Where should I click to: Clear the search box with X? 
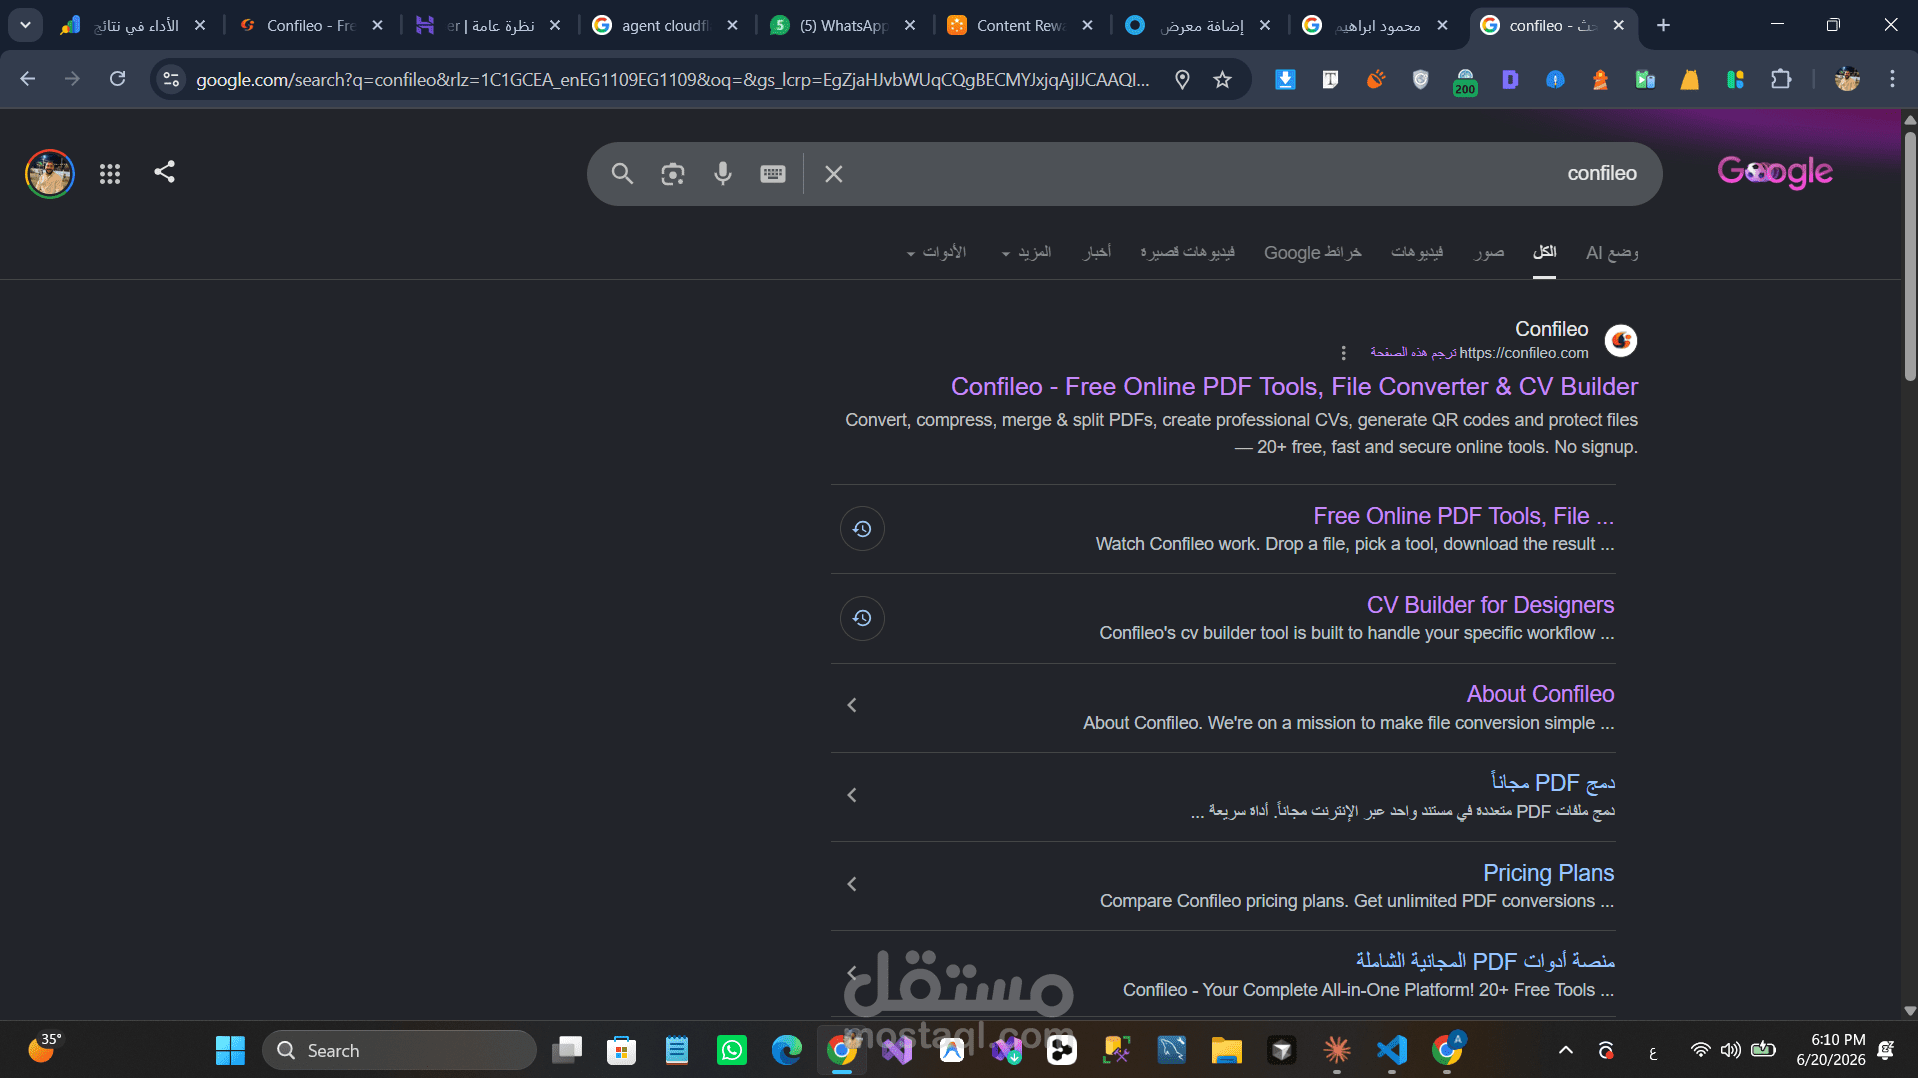click(834, 174)
